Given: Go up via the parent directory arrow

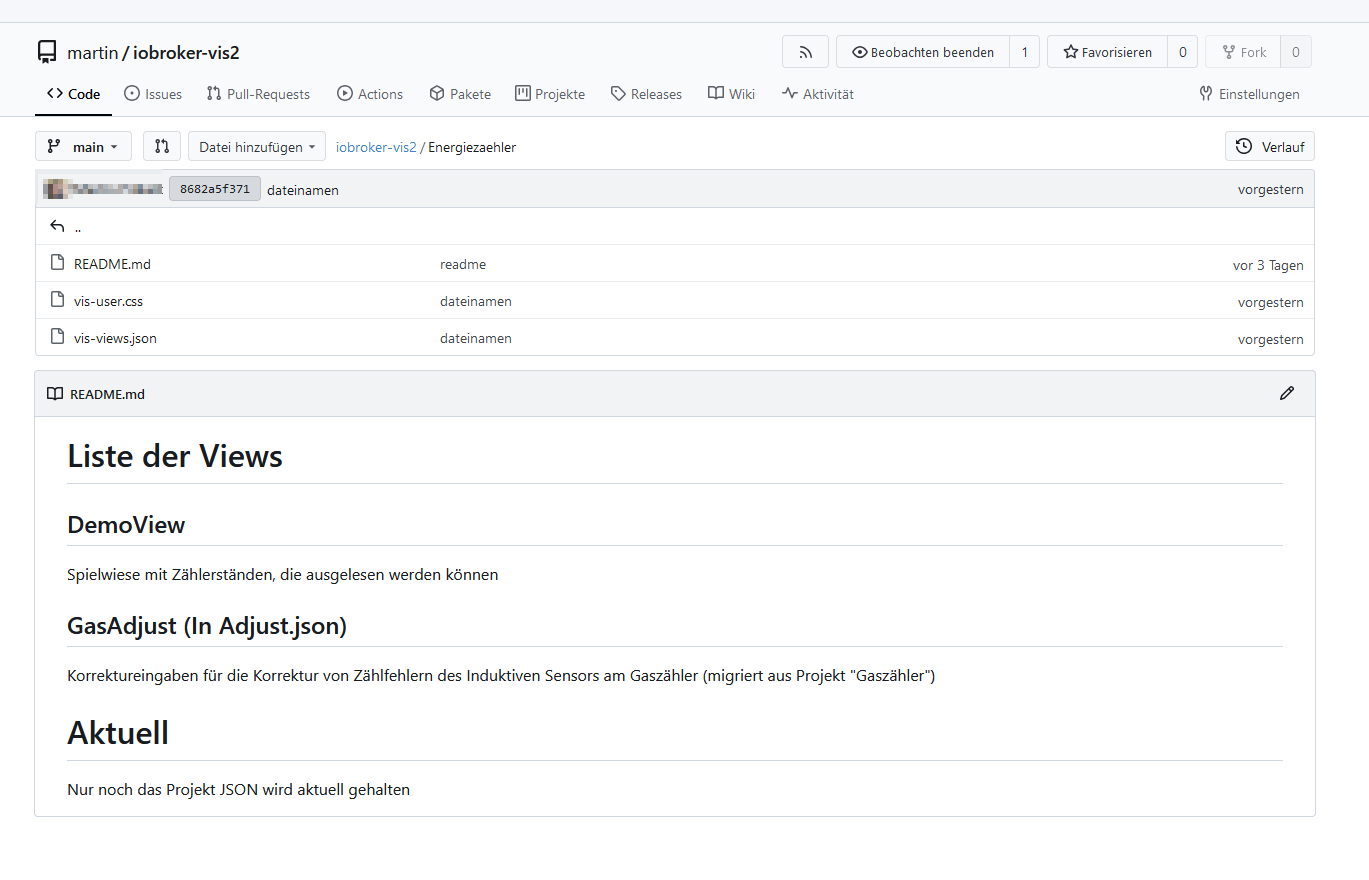Looking at the screenshot, I should pyautogui.click(x=57, y=227).
